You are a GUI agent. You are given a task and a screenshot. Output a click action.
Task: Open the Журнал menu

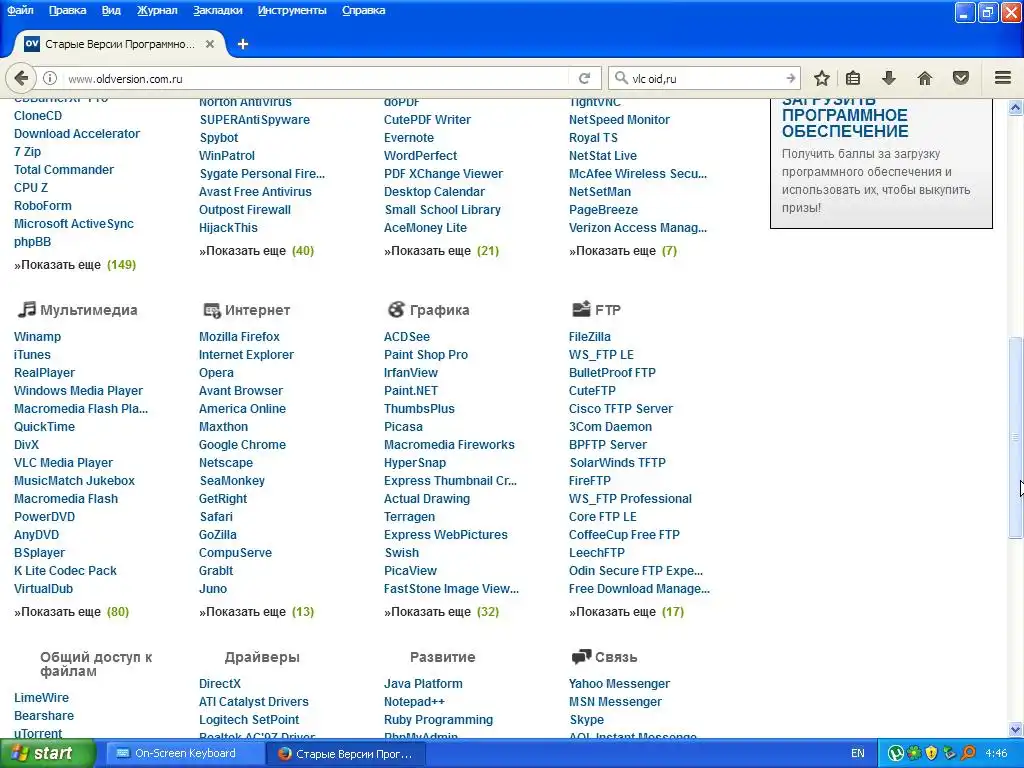pyautogui.click(x=157, y=10)
